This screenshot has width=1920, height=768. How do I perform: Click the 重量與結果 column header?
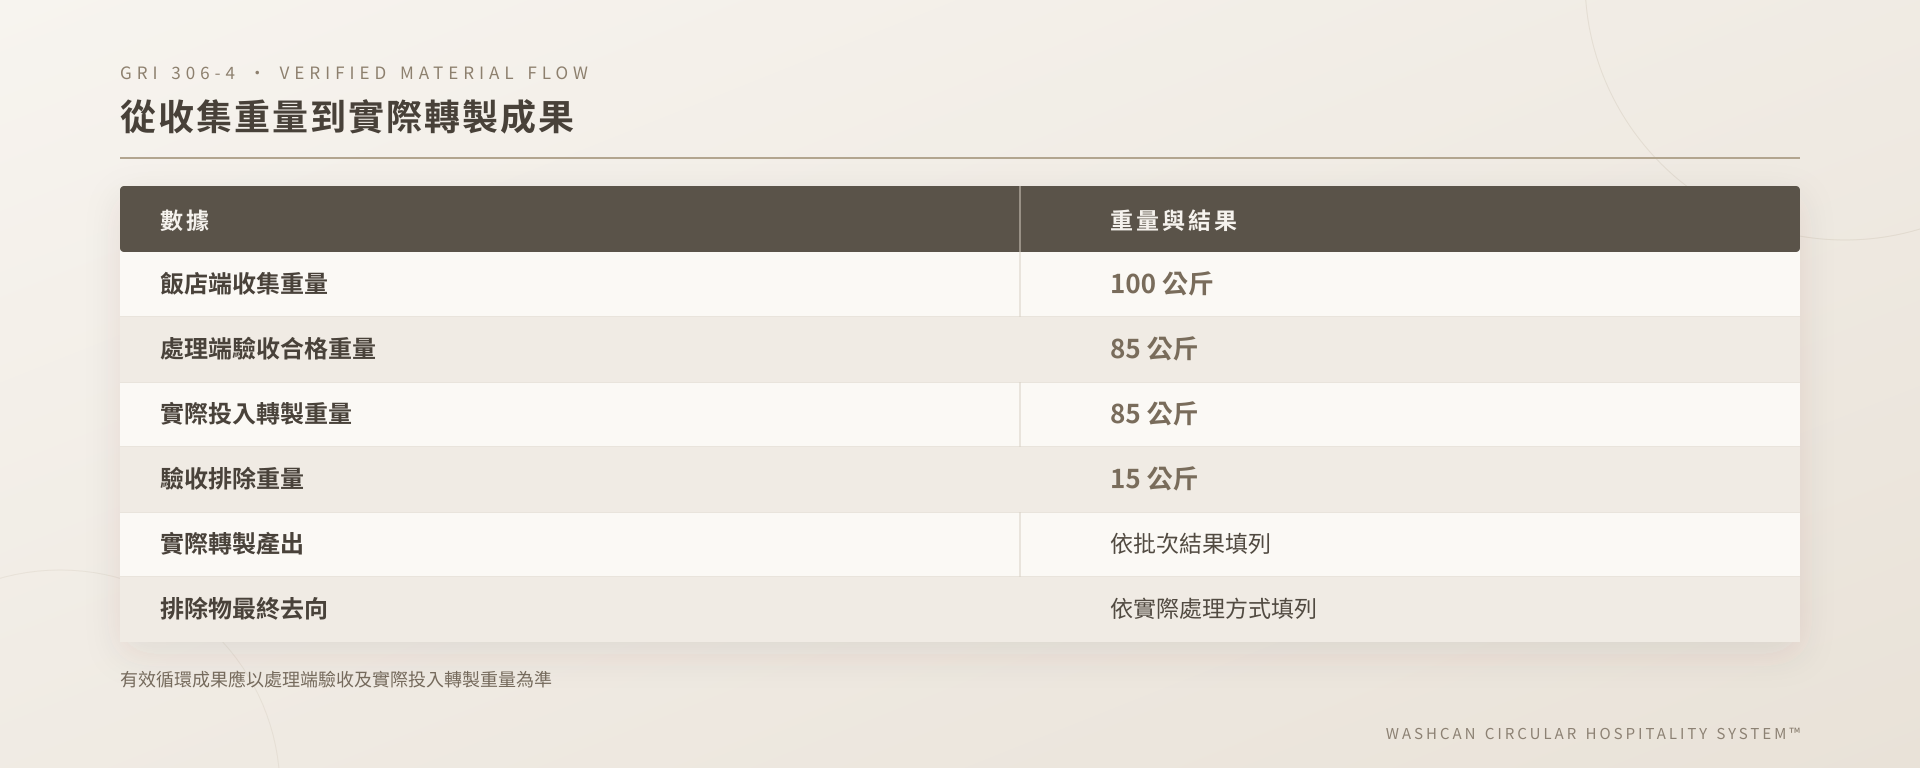(x=1173, y=220)
